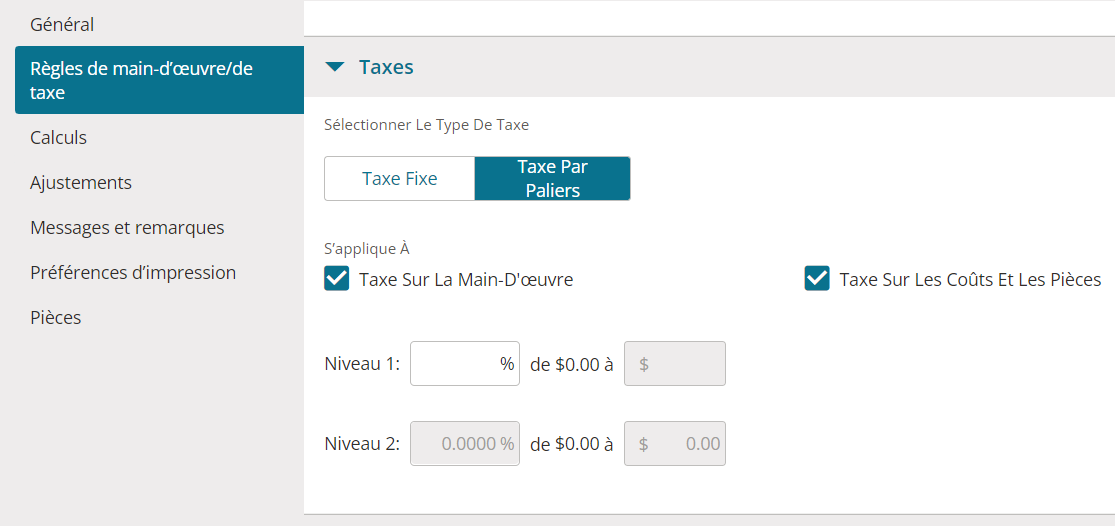This screenshot has height=526, width=1116.
Task: Click the Niveau 2 percentage field
Action: [x=464, y=443]
